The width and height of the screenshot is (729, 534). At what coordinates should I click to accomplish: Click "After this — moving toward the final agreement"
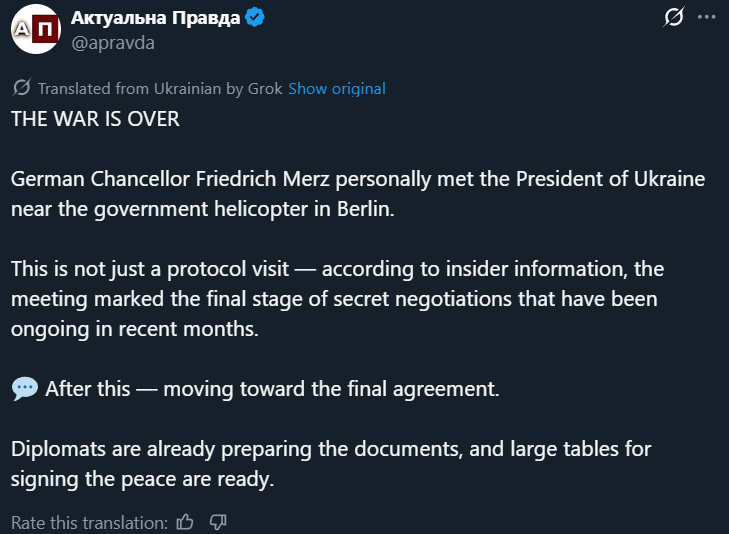[272, 389]
